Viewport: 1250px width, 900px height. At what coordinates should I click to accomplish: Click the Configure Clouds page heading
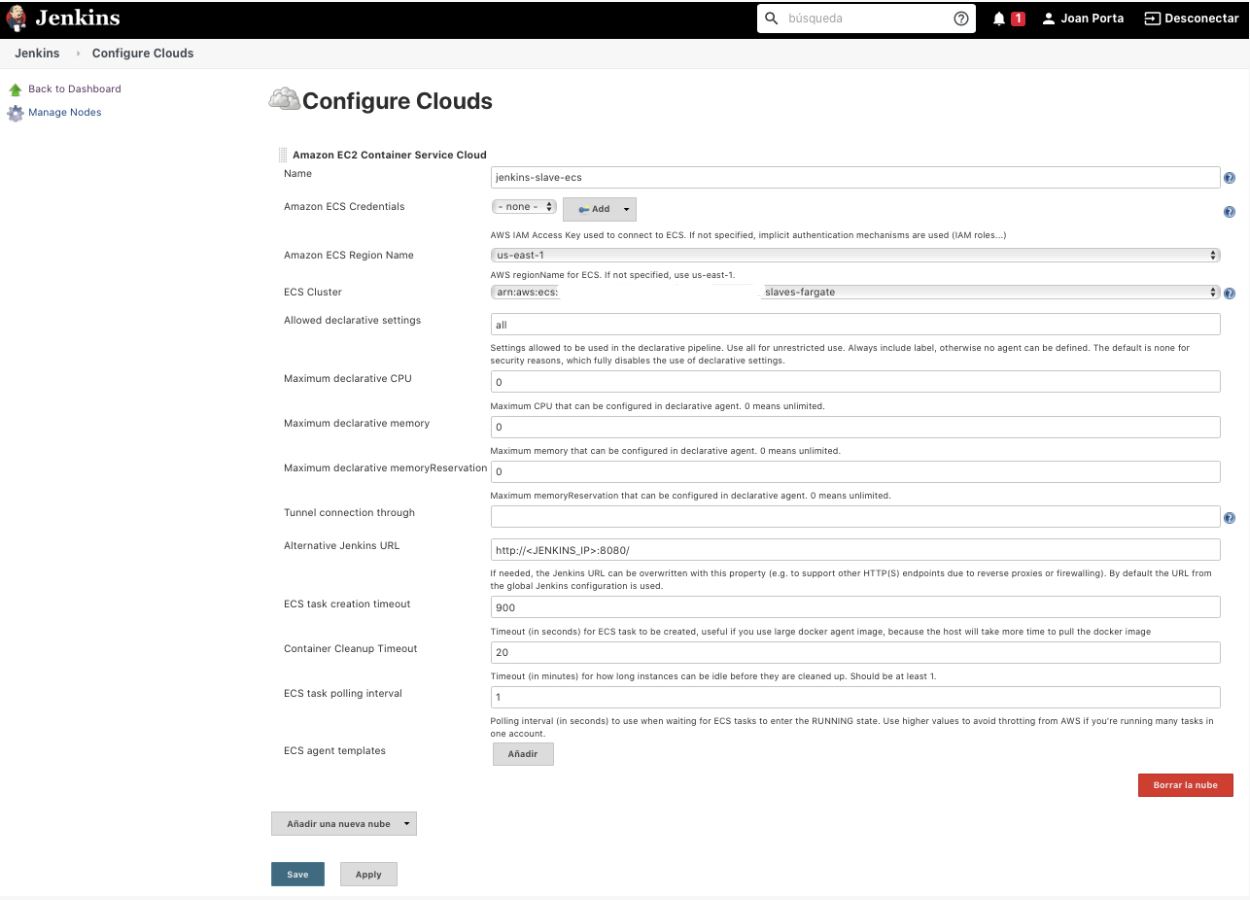(397, 101)
